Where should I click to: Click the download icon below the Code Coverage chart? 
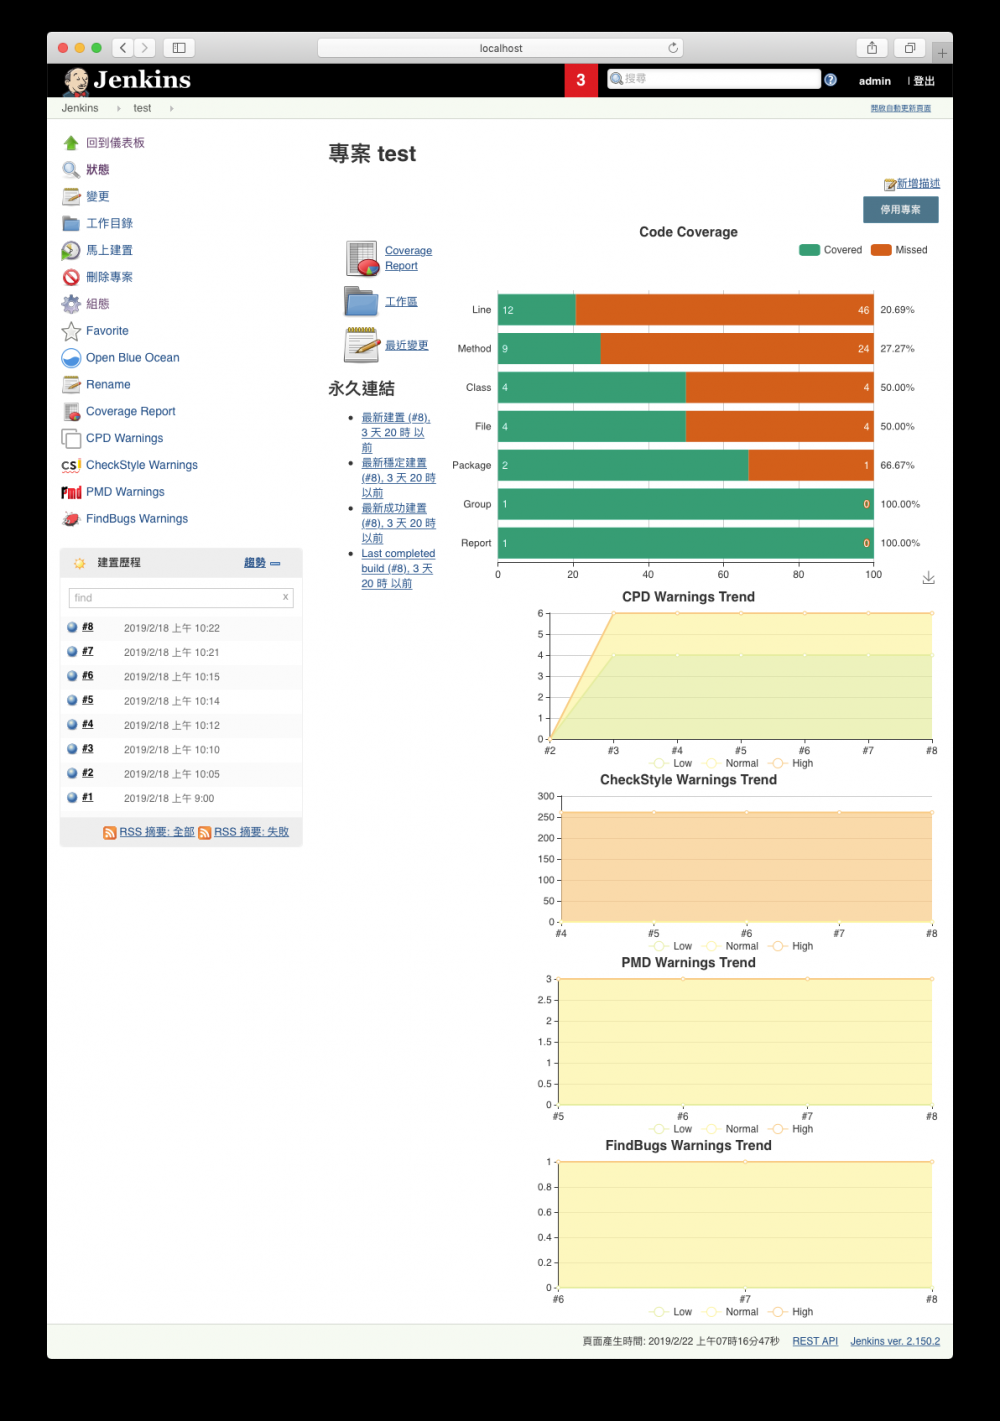click(x=929, y=577)
